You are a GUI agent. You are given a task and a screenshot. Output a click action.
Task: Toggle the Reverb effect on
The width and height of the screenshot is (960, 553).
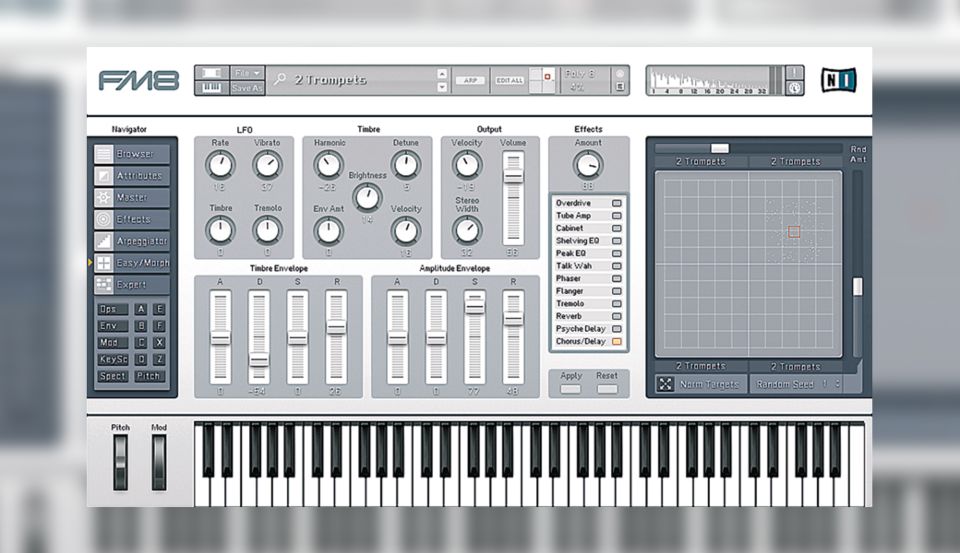click(616, 316)
